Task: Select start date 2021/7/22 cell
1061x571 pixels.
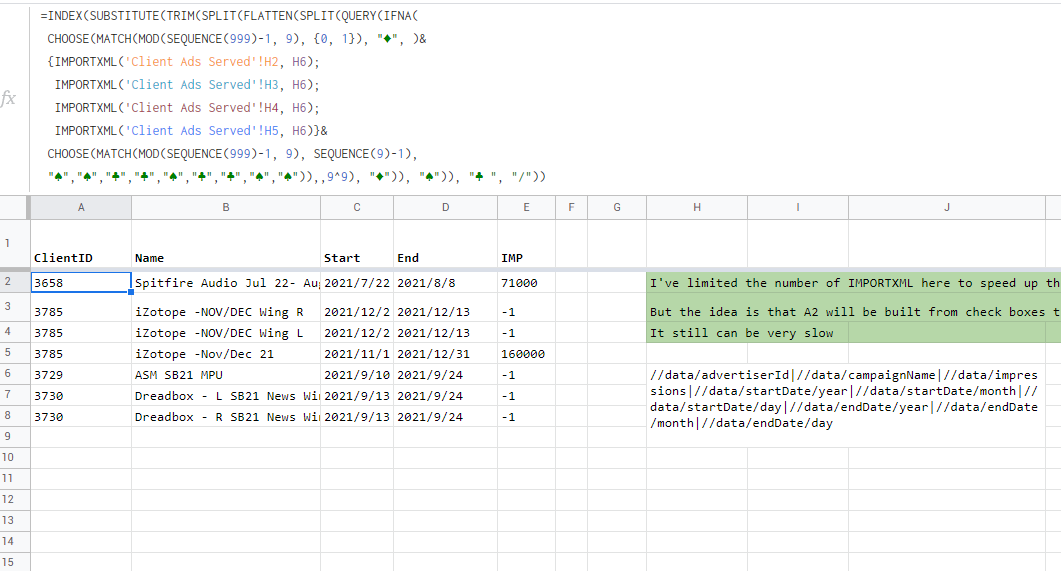Action: [357, 283]
